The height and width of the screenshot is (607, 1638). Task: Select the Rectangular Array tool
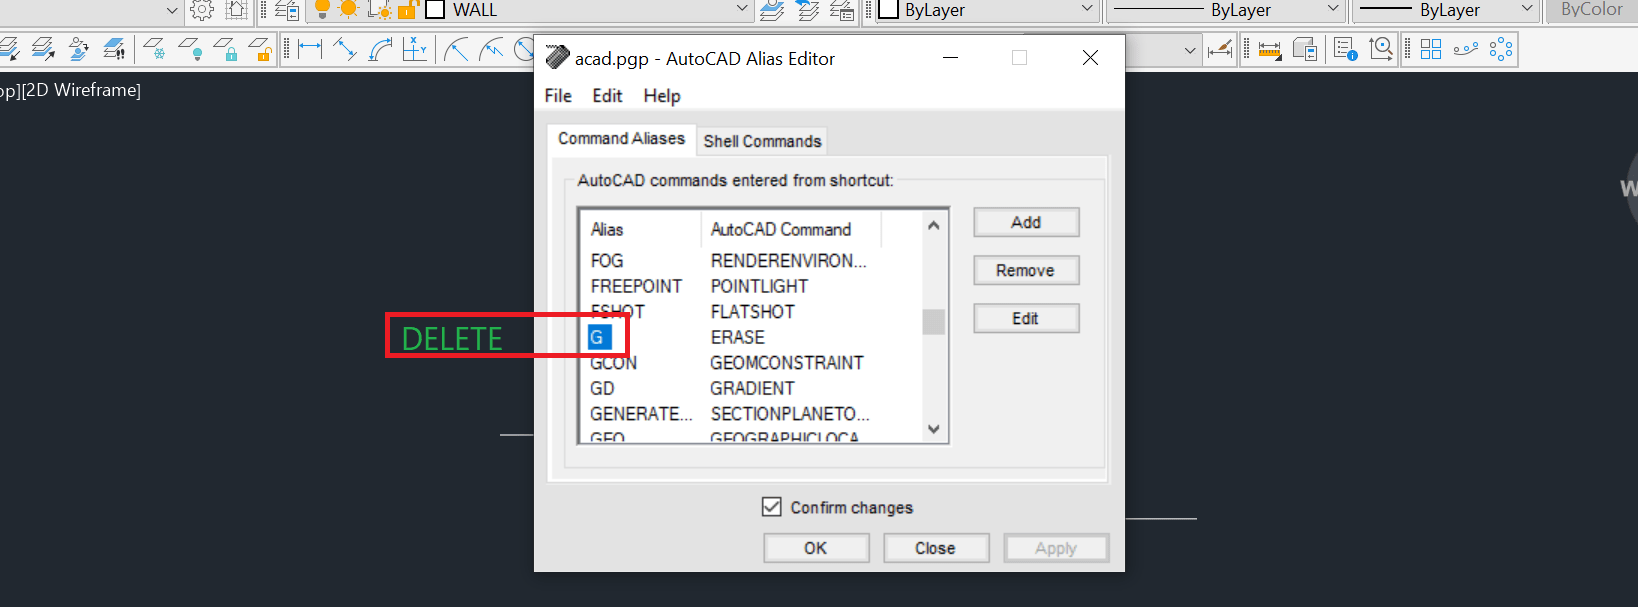1431,49
